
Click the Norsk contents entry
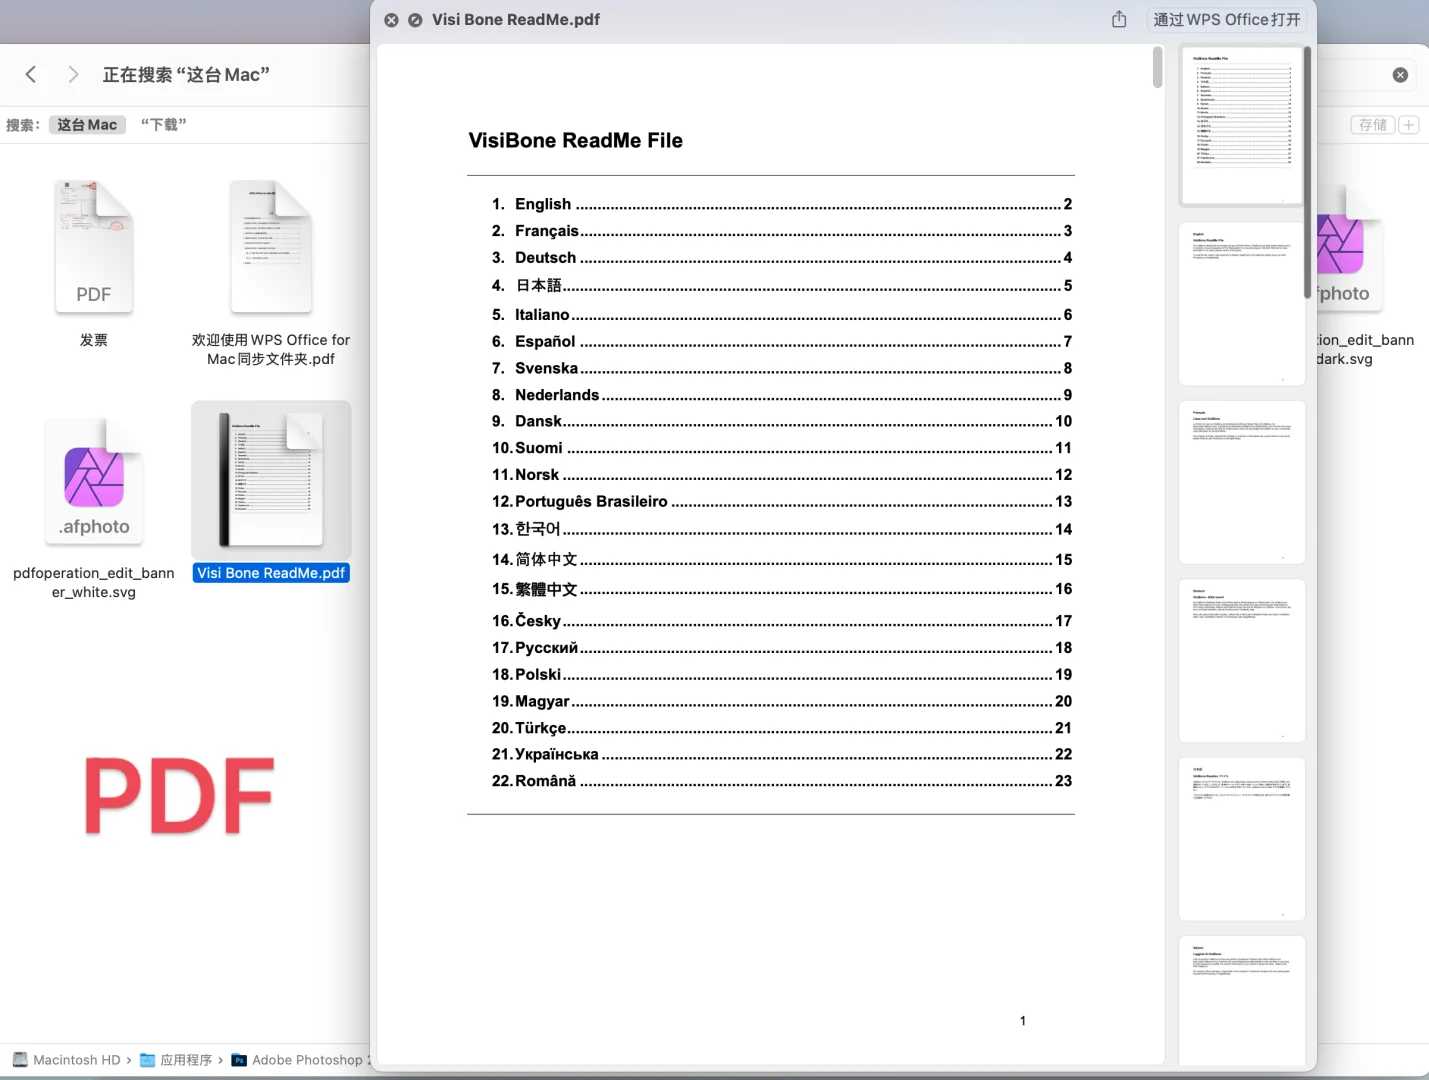coord(781,475)
